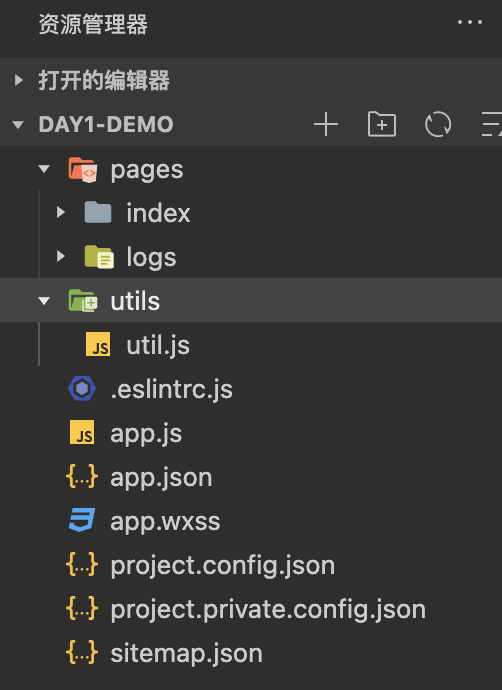Collapse the pages folder arrow
This screenshot has height=690, width=502.
(44, 169)
